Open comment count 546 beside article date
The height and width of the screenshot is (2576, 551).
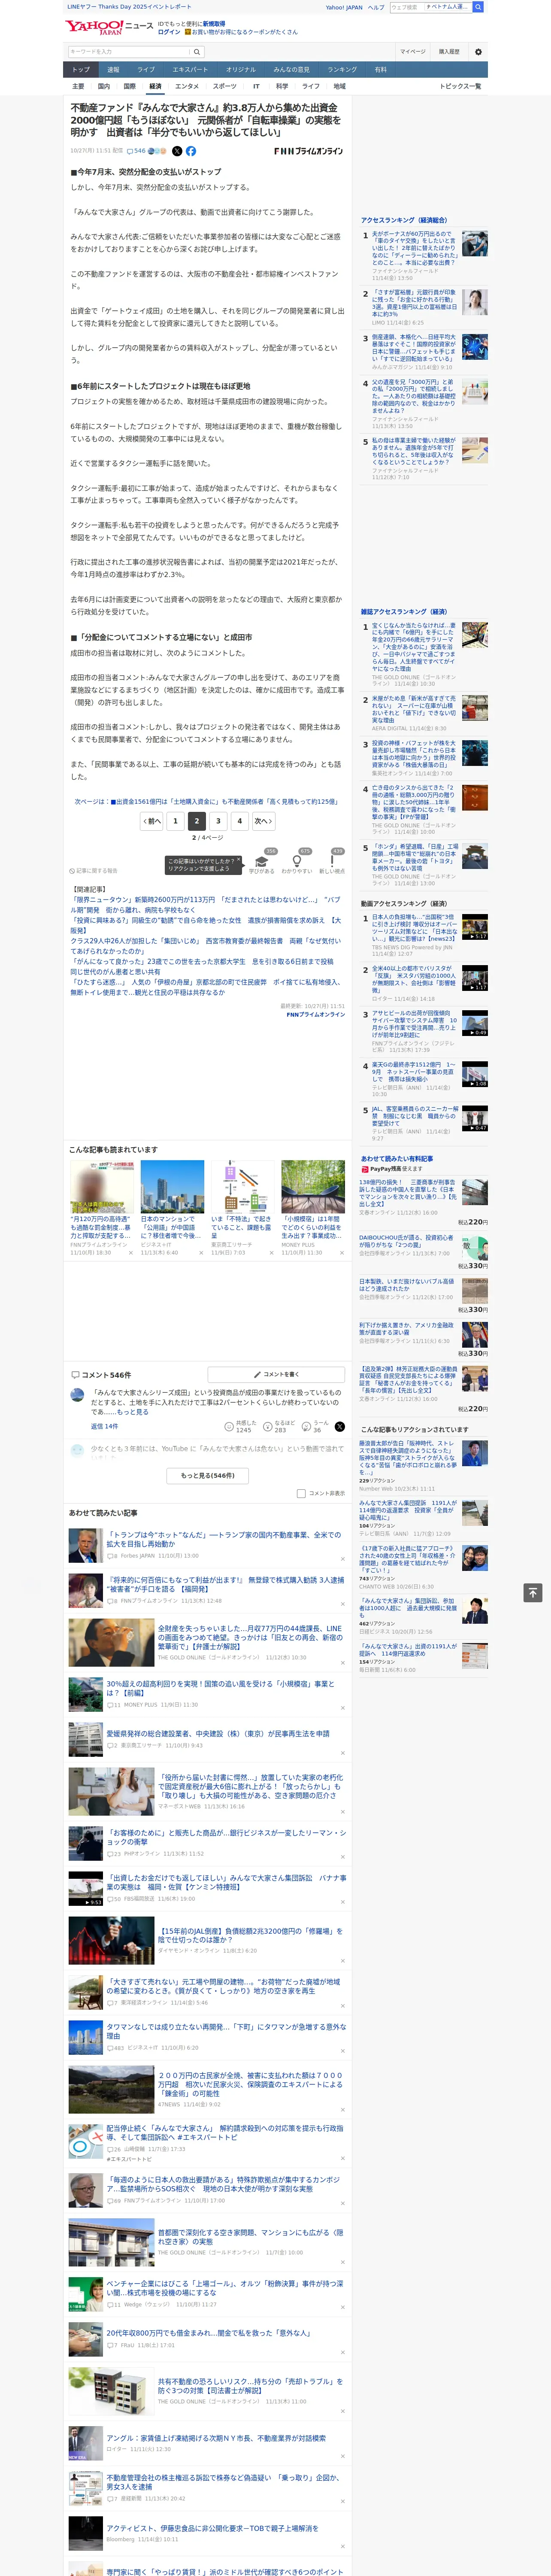pyautogui.click(x=136, y=151)
